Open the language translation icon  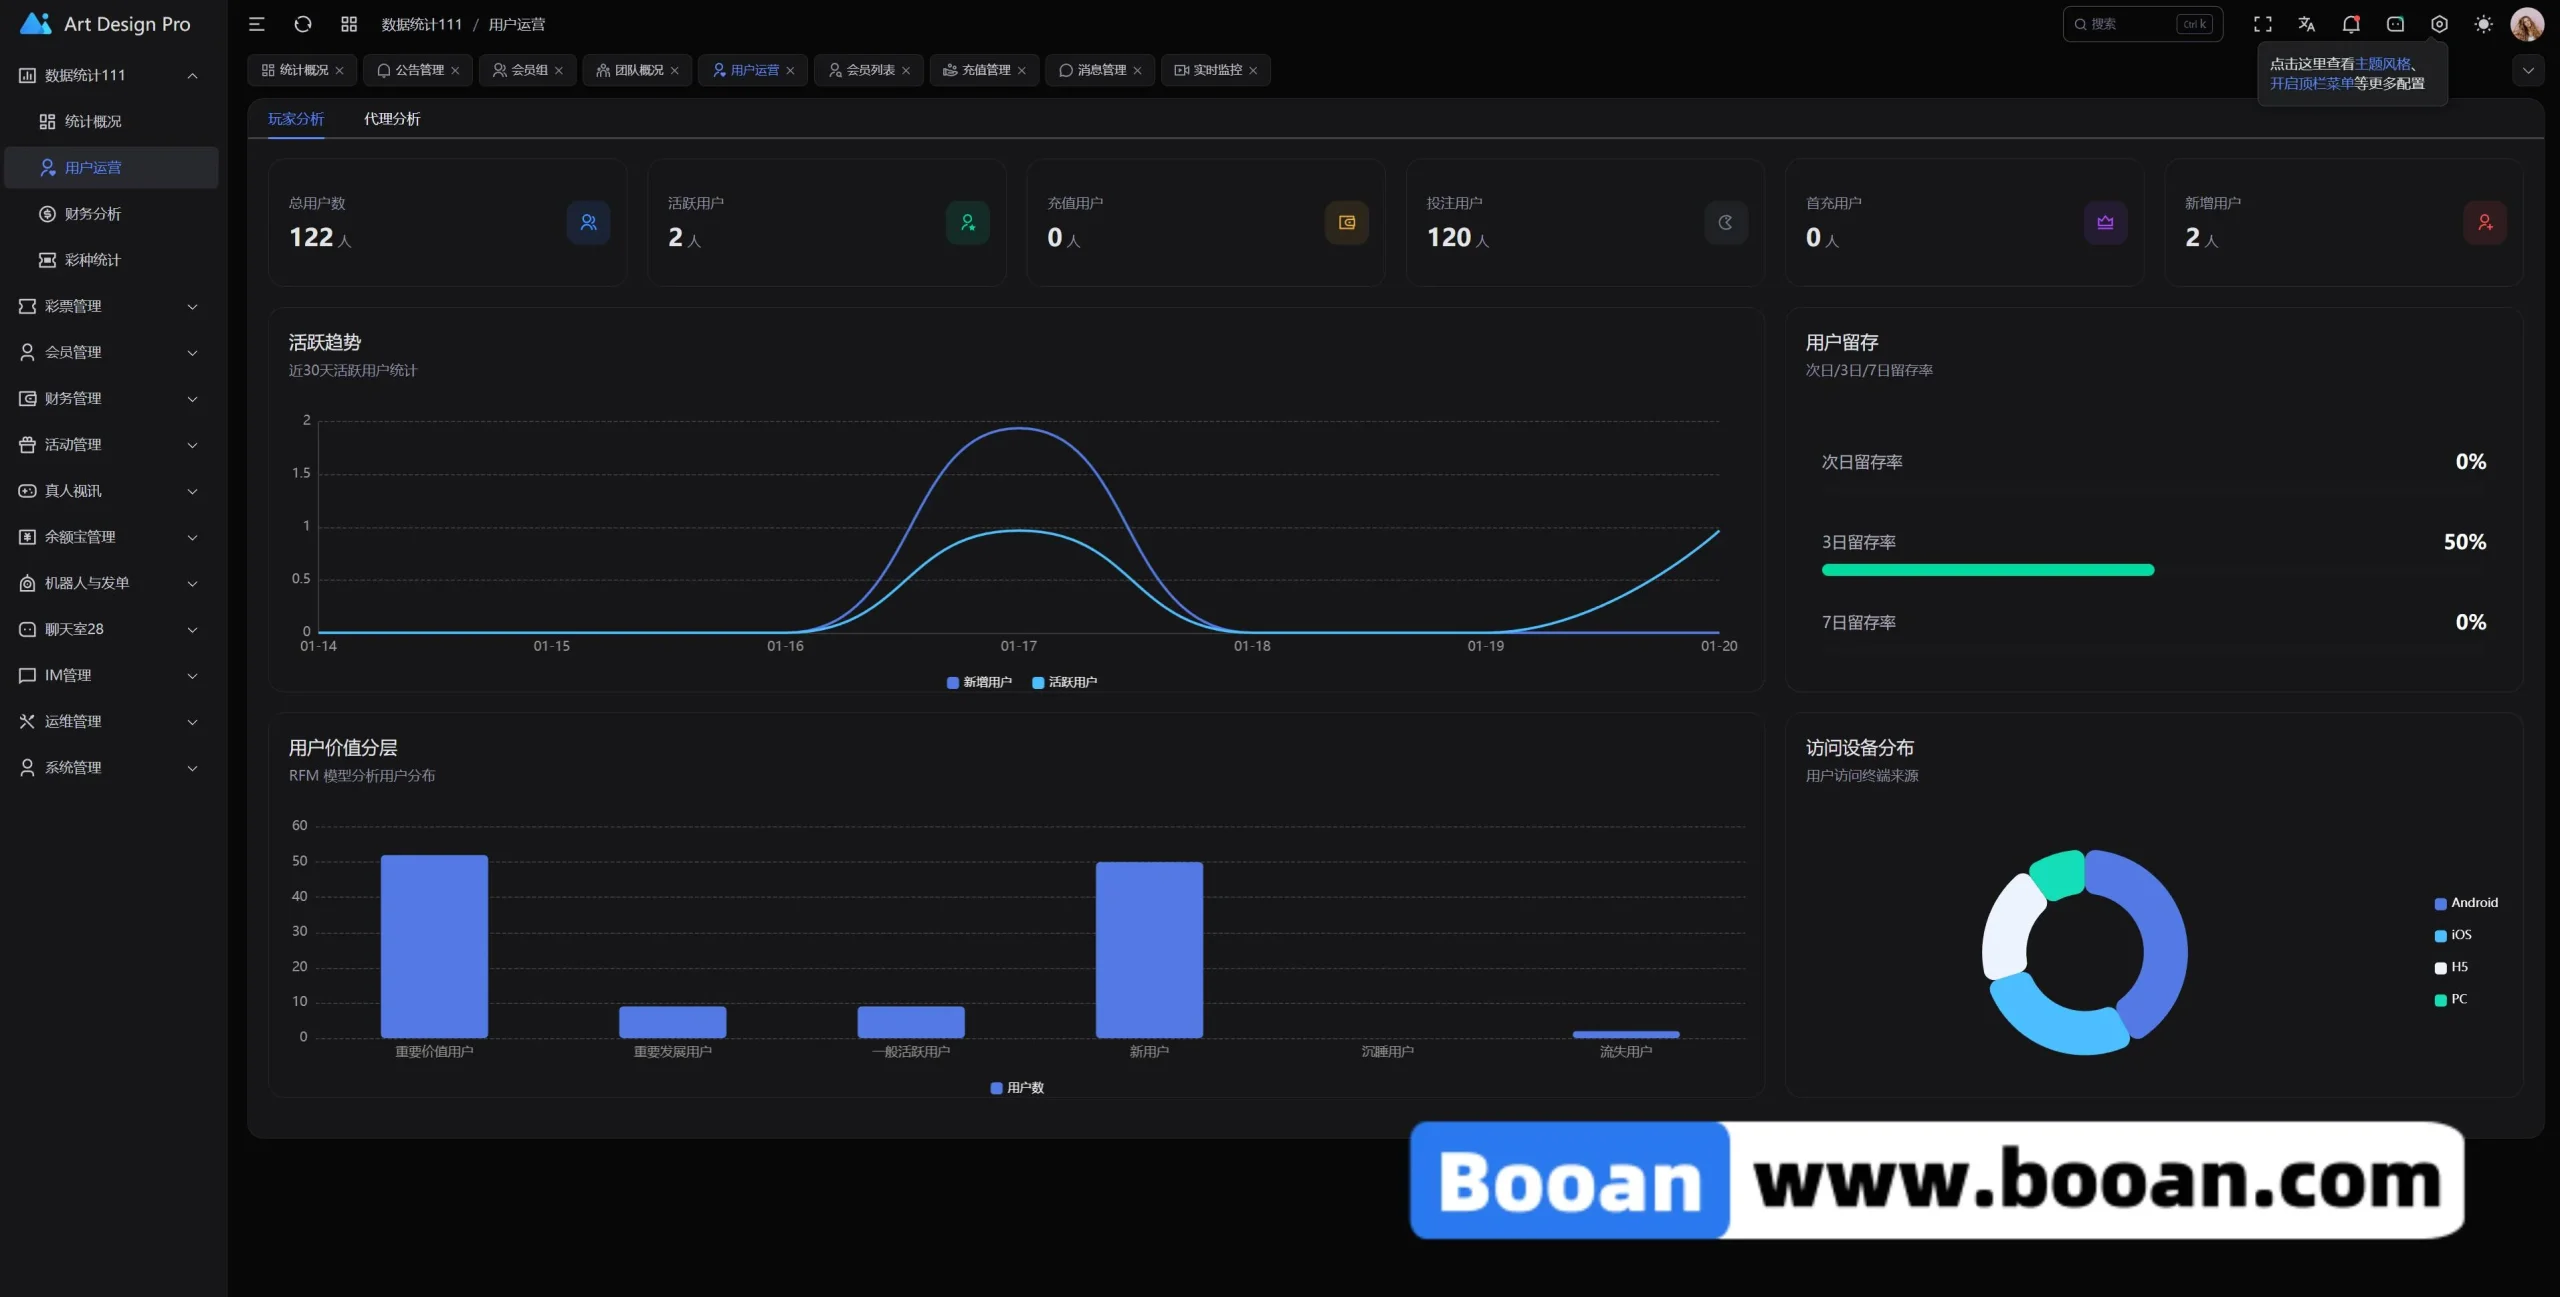[2307, 24]
